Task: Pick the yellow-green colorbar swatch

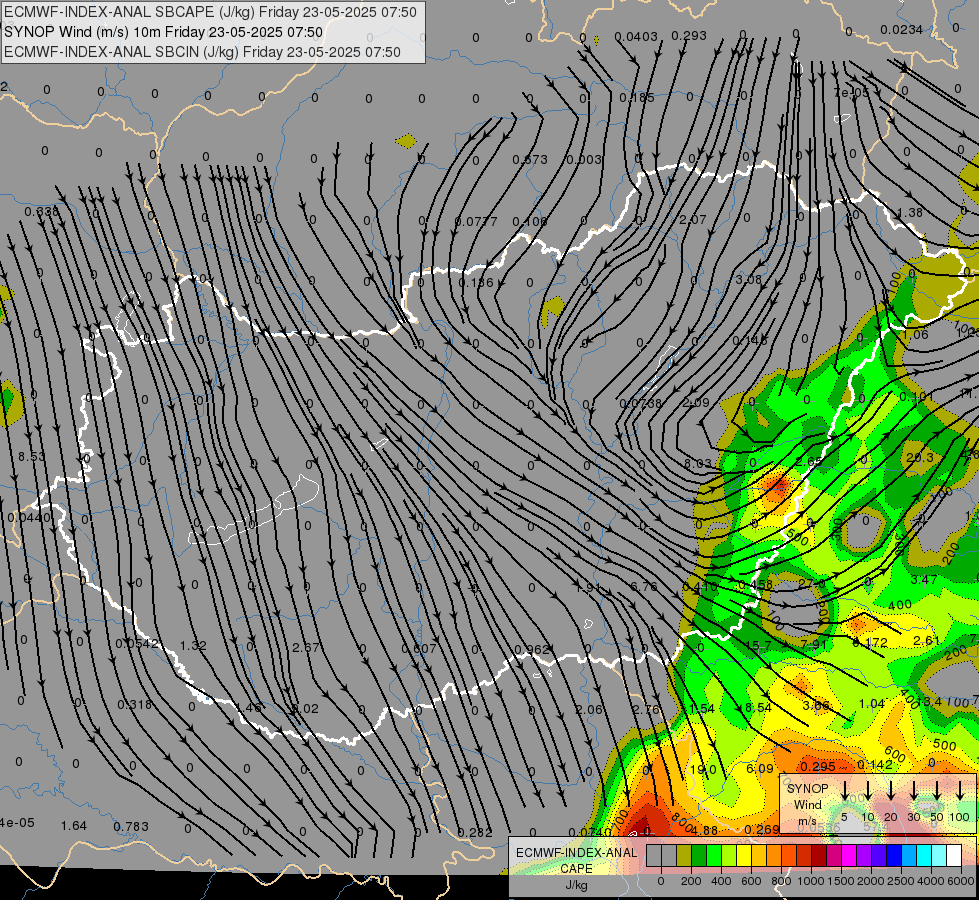Action: [729, 856]
